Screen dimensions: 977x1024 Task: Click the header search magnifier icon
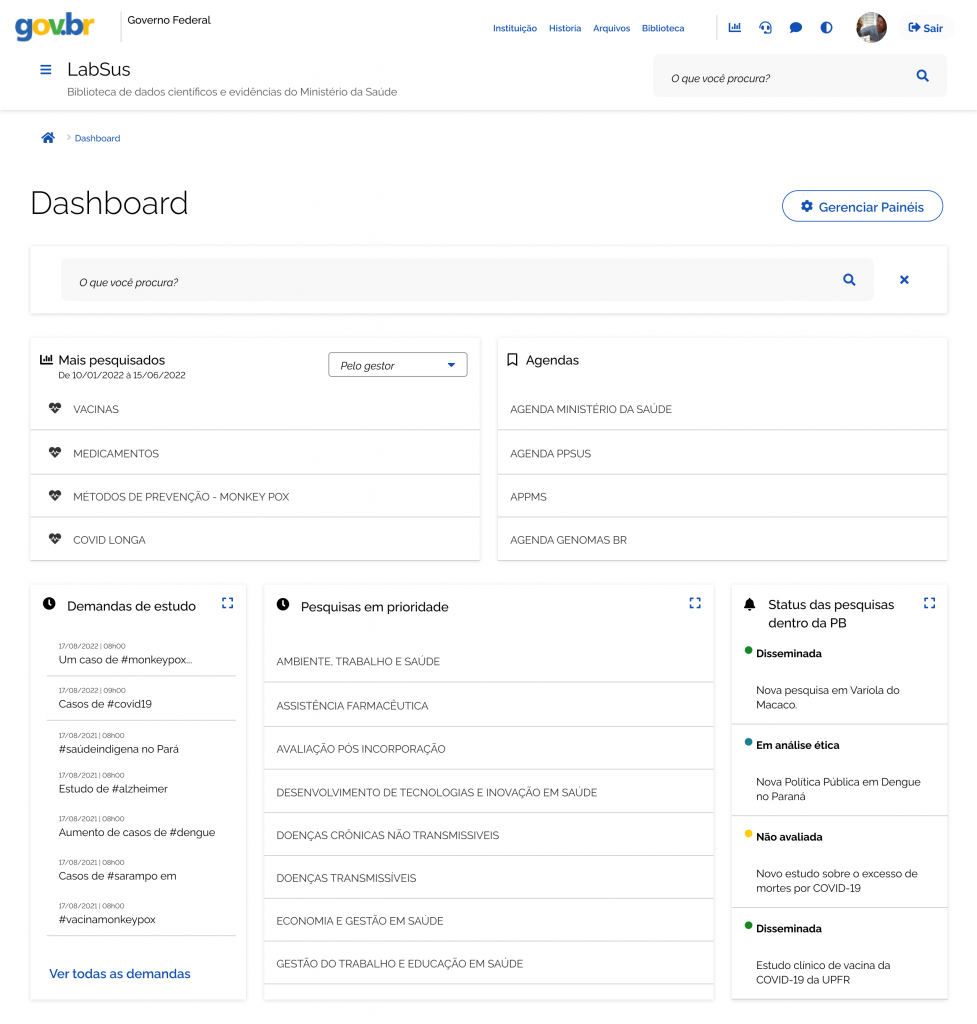point(922,76)
